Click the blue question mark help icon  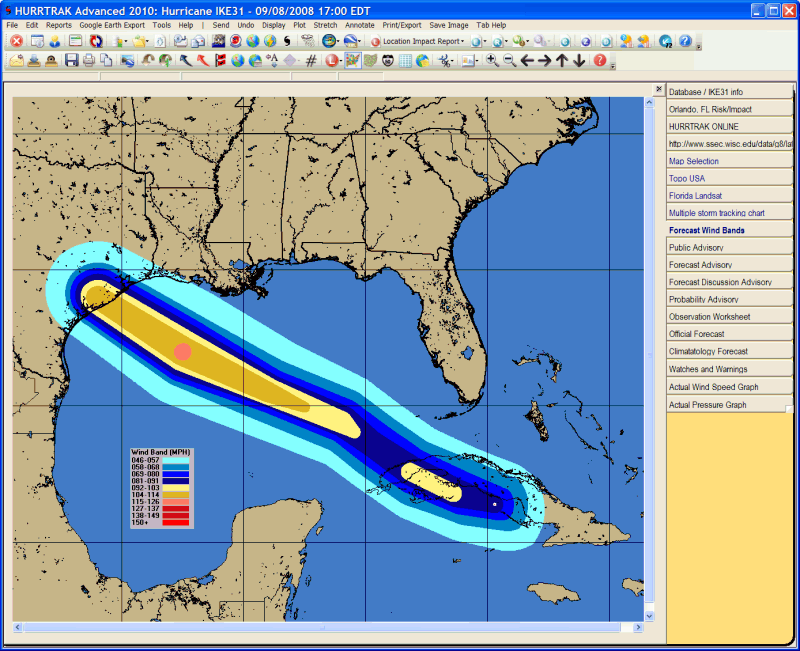[685, 41]
